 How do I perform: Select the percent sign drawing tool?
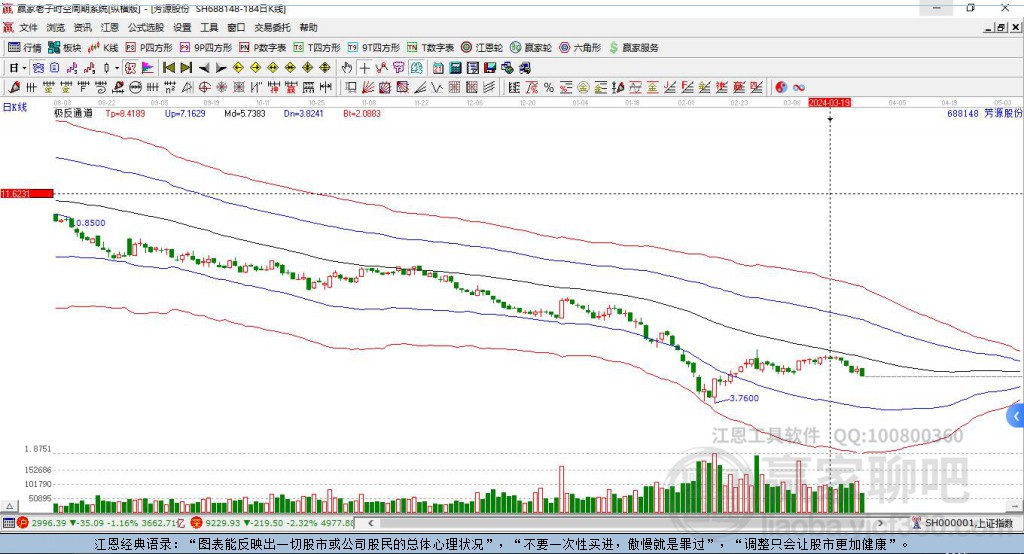(549, 88)
